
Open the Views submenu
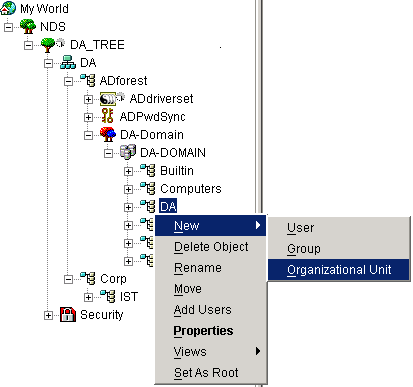click(x=211, y=352)
